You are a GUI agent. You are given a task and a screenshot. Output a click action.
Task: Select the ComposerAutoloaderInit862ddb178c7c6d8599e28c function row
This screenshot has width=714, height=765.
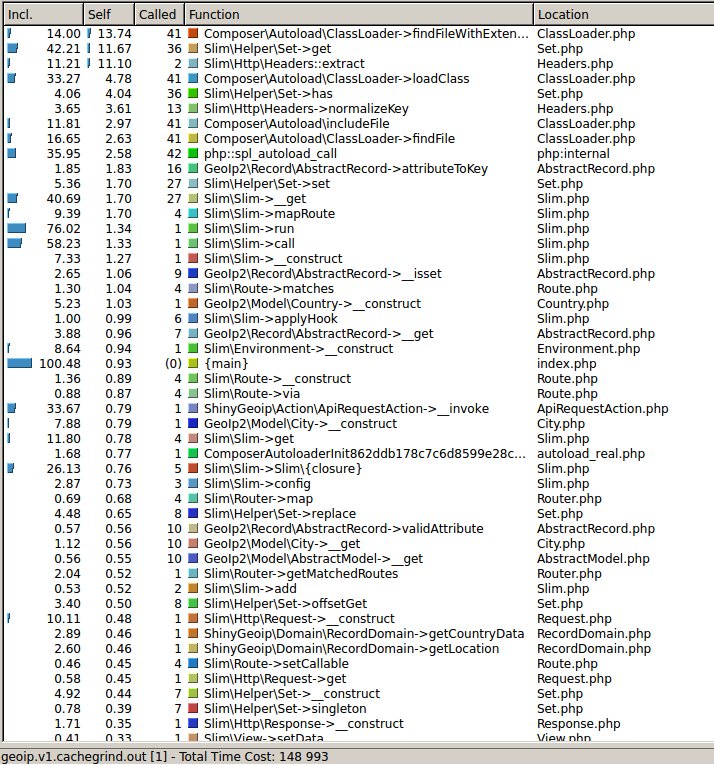coord(359,454)
